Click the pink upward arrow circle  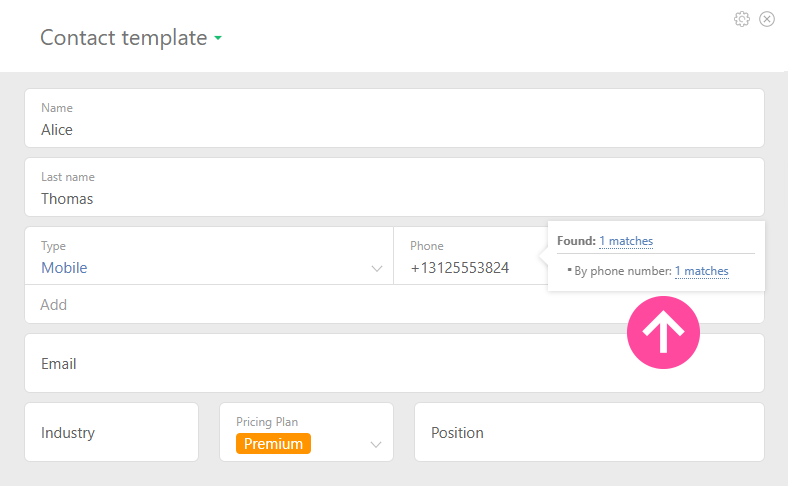click(x=663, y=333)
